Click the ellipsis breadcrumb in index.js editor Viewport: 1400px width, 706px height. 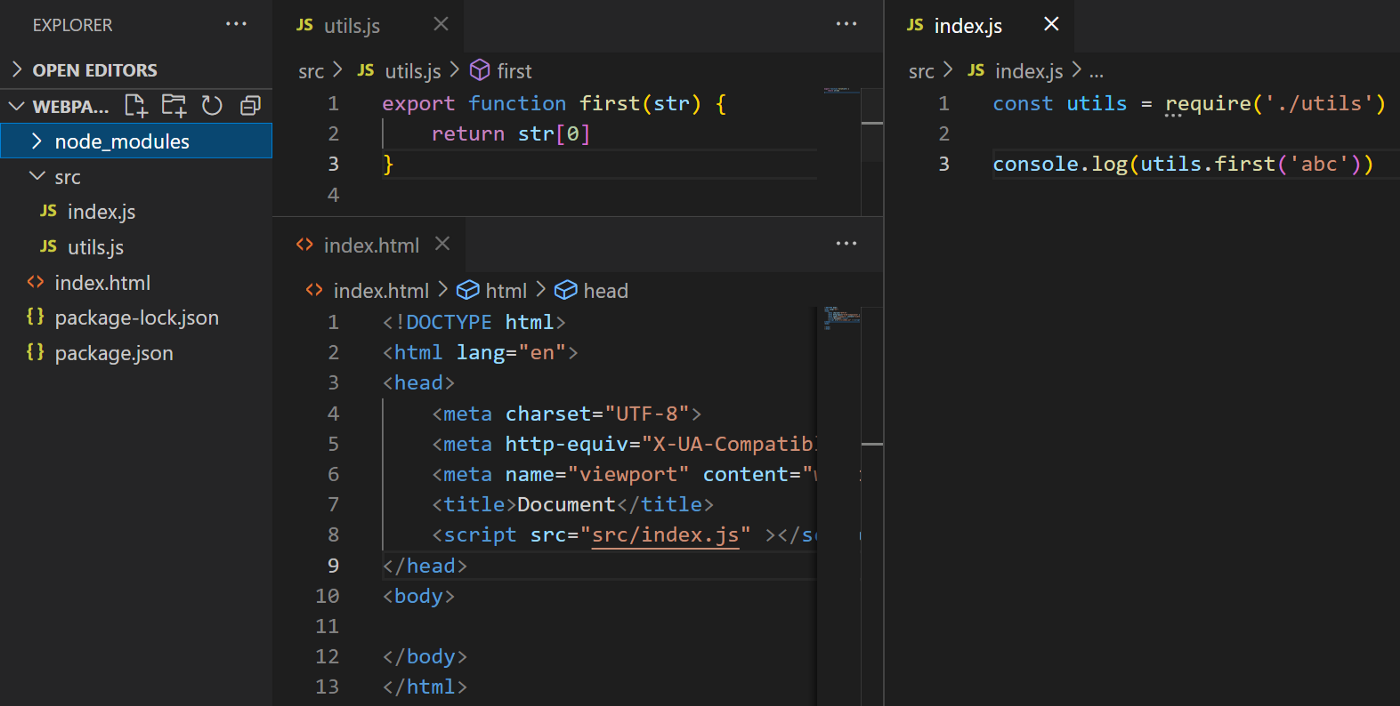pos(1096,72)
